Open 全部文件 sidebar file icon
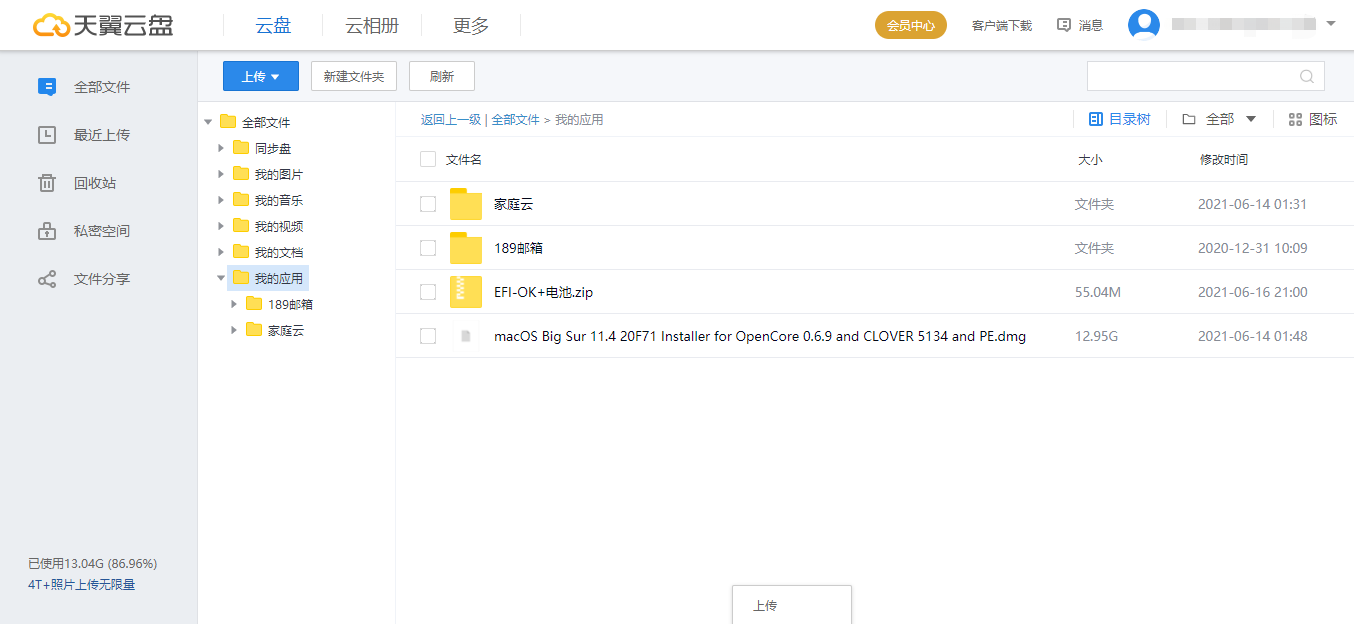 pyautogui.click(x=47, y=87)
